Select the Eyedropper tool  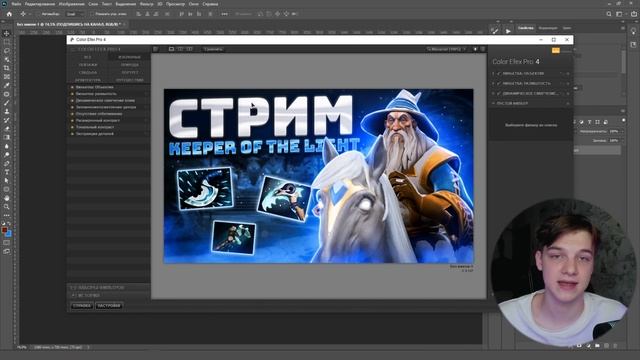(7, 85)
